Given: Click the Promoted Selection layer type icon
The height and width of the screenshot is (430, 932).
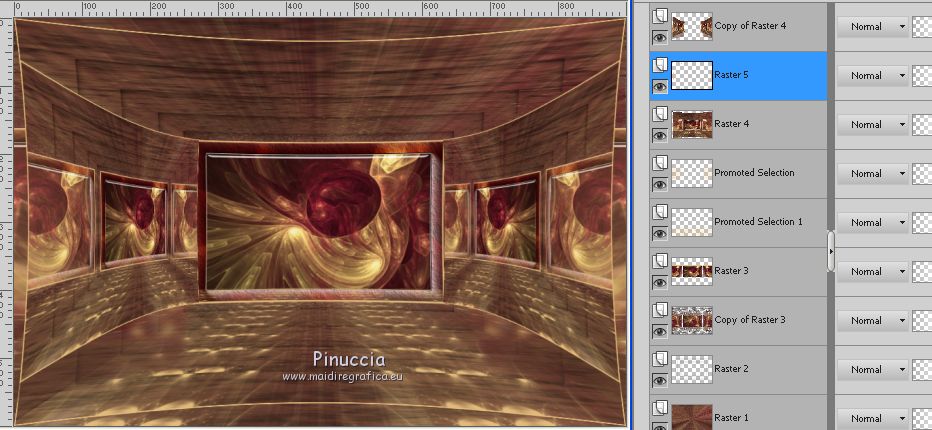Looking at the screenshot, I should coord(659,163).
